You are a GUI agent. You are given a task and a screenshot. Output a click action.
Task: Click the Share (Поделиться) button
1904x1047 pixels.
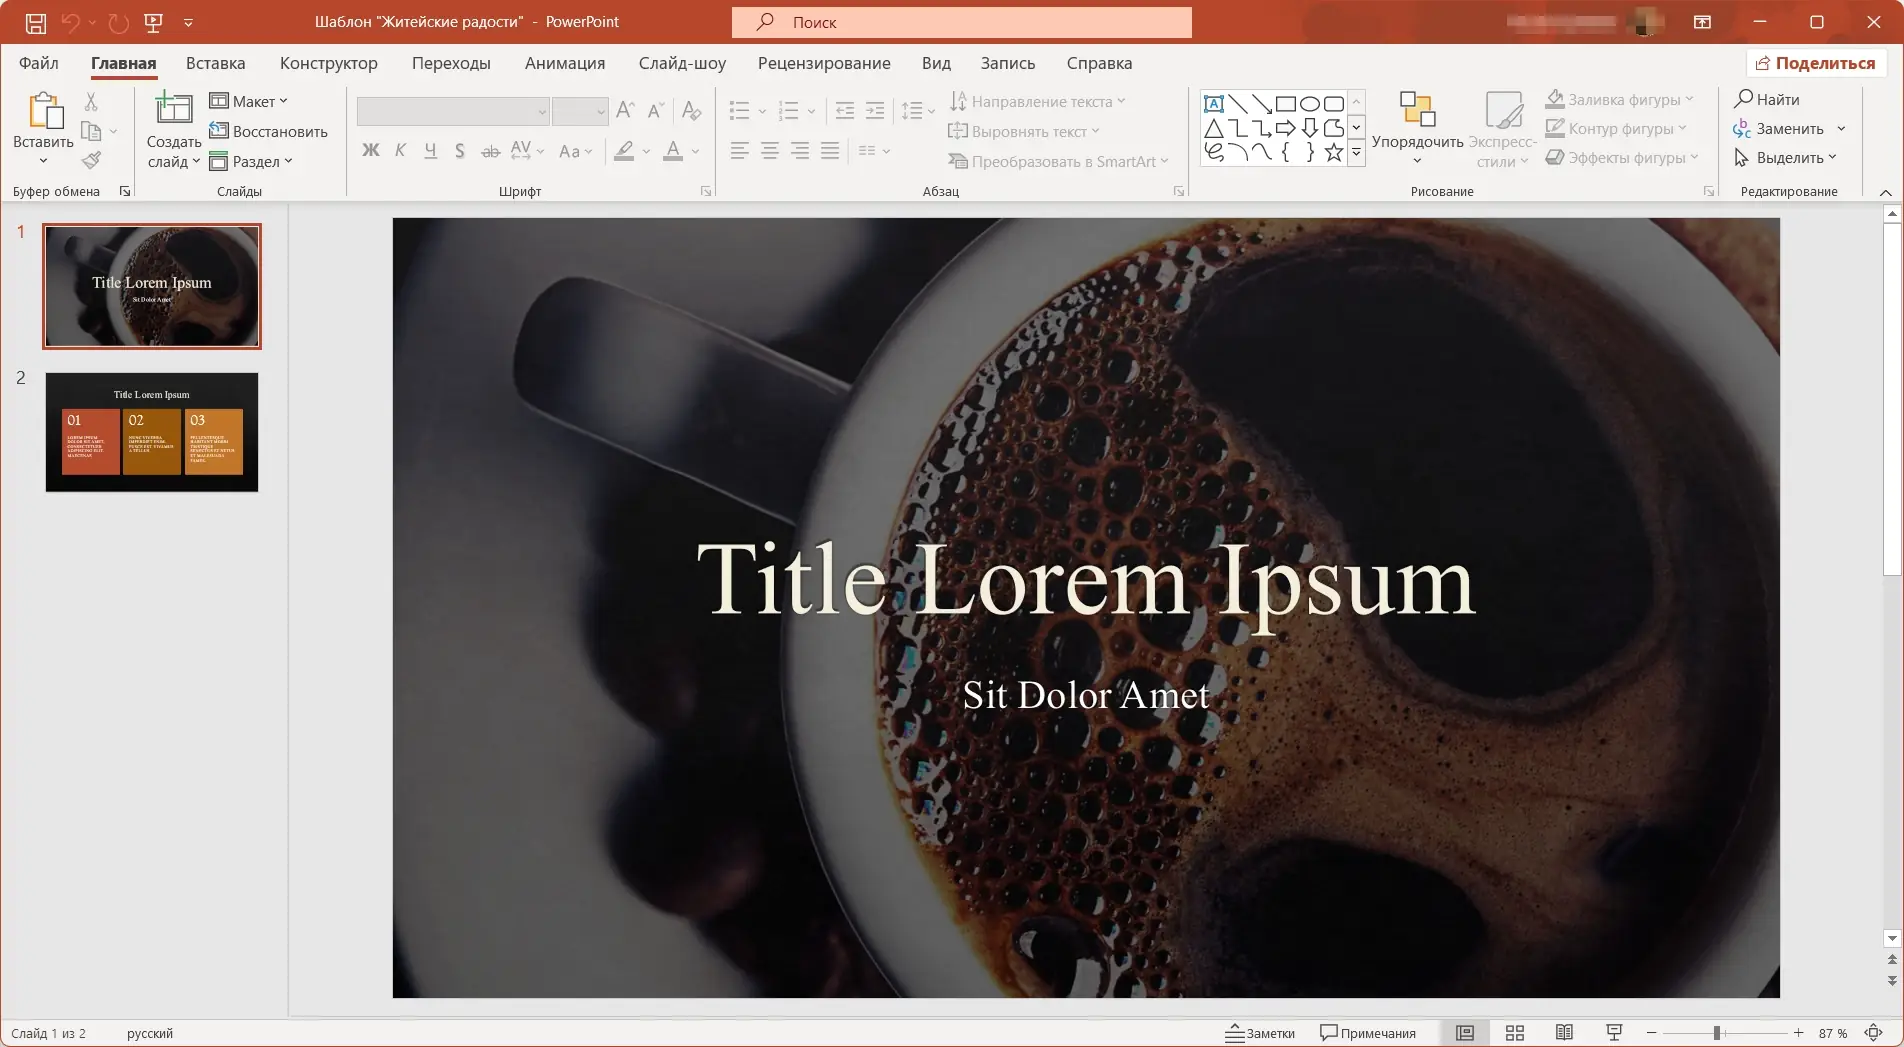(x=1815, y=63)
